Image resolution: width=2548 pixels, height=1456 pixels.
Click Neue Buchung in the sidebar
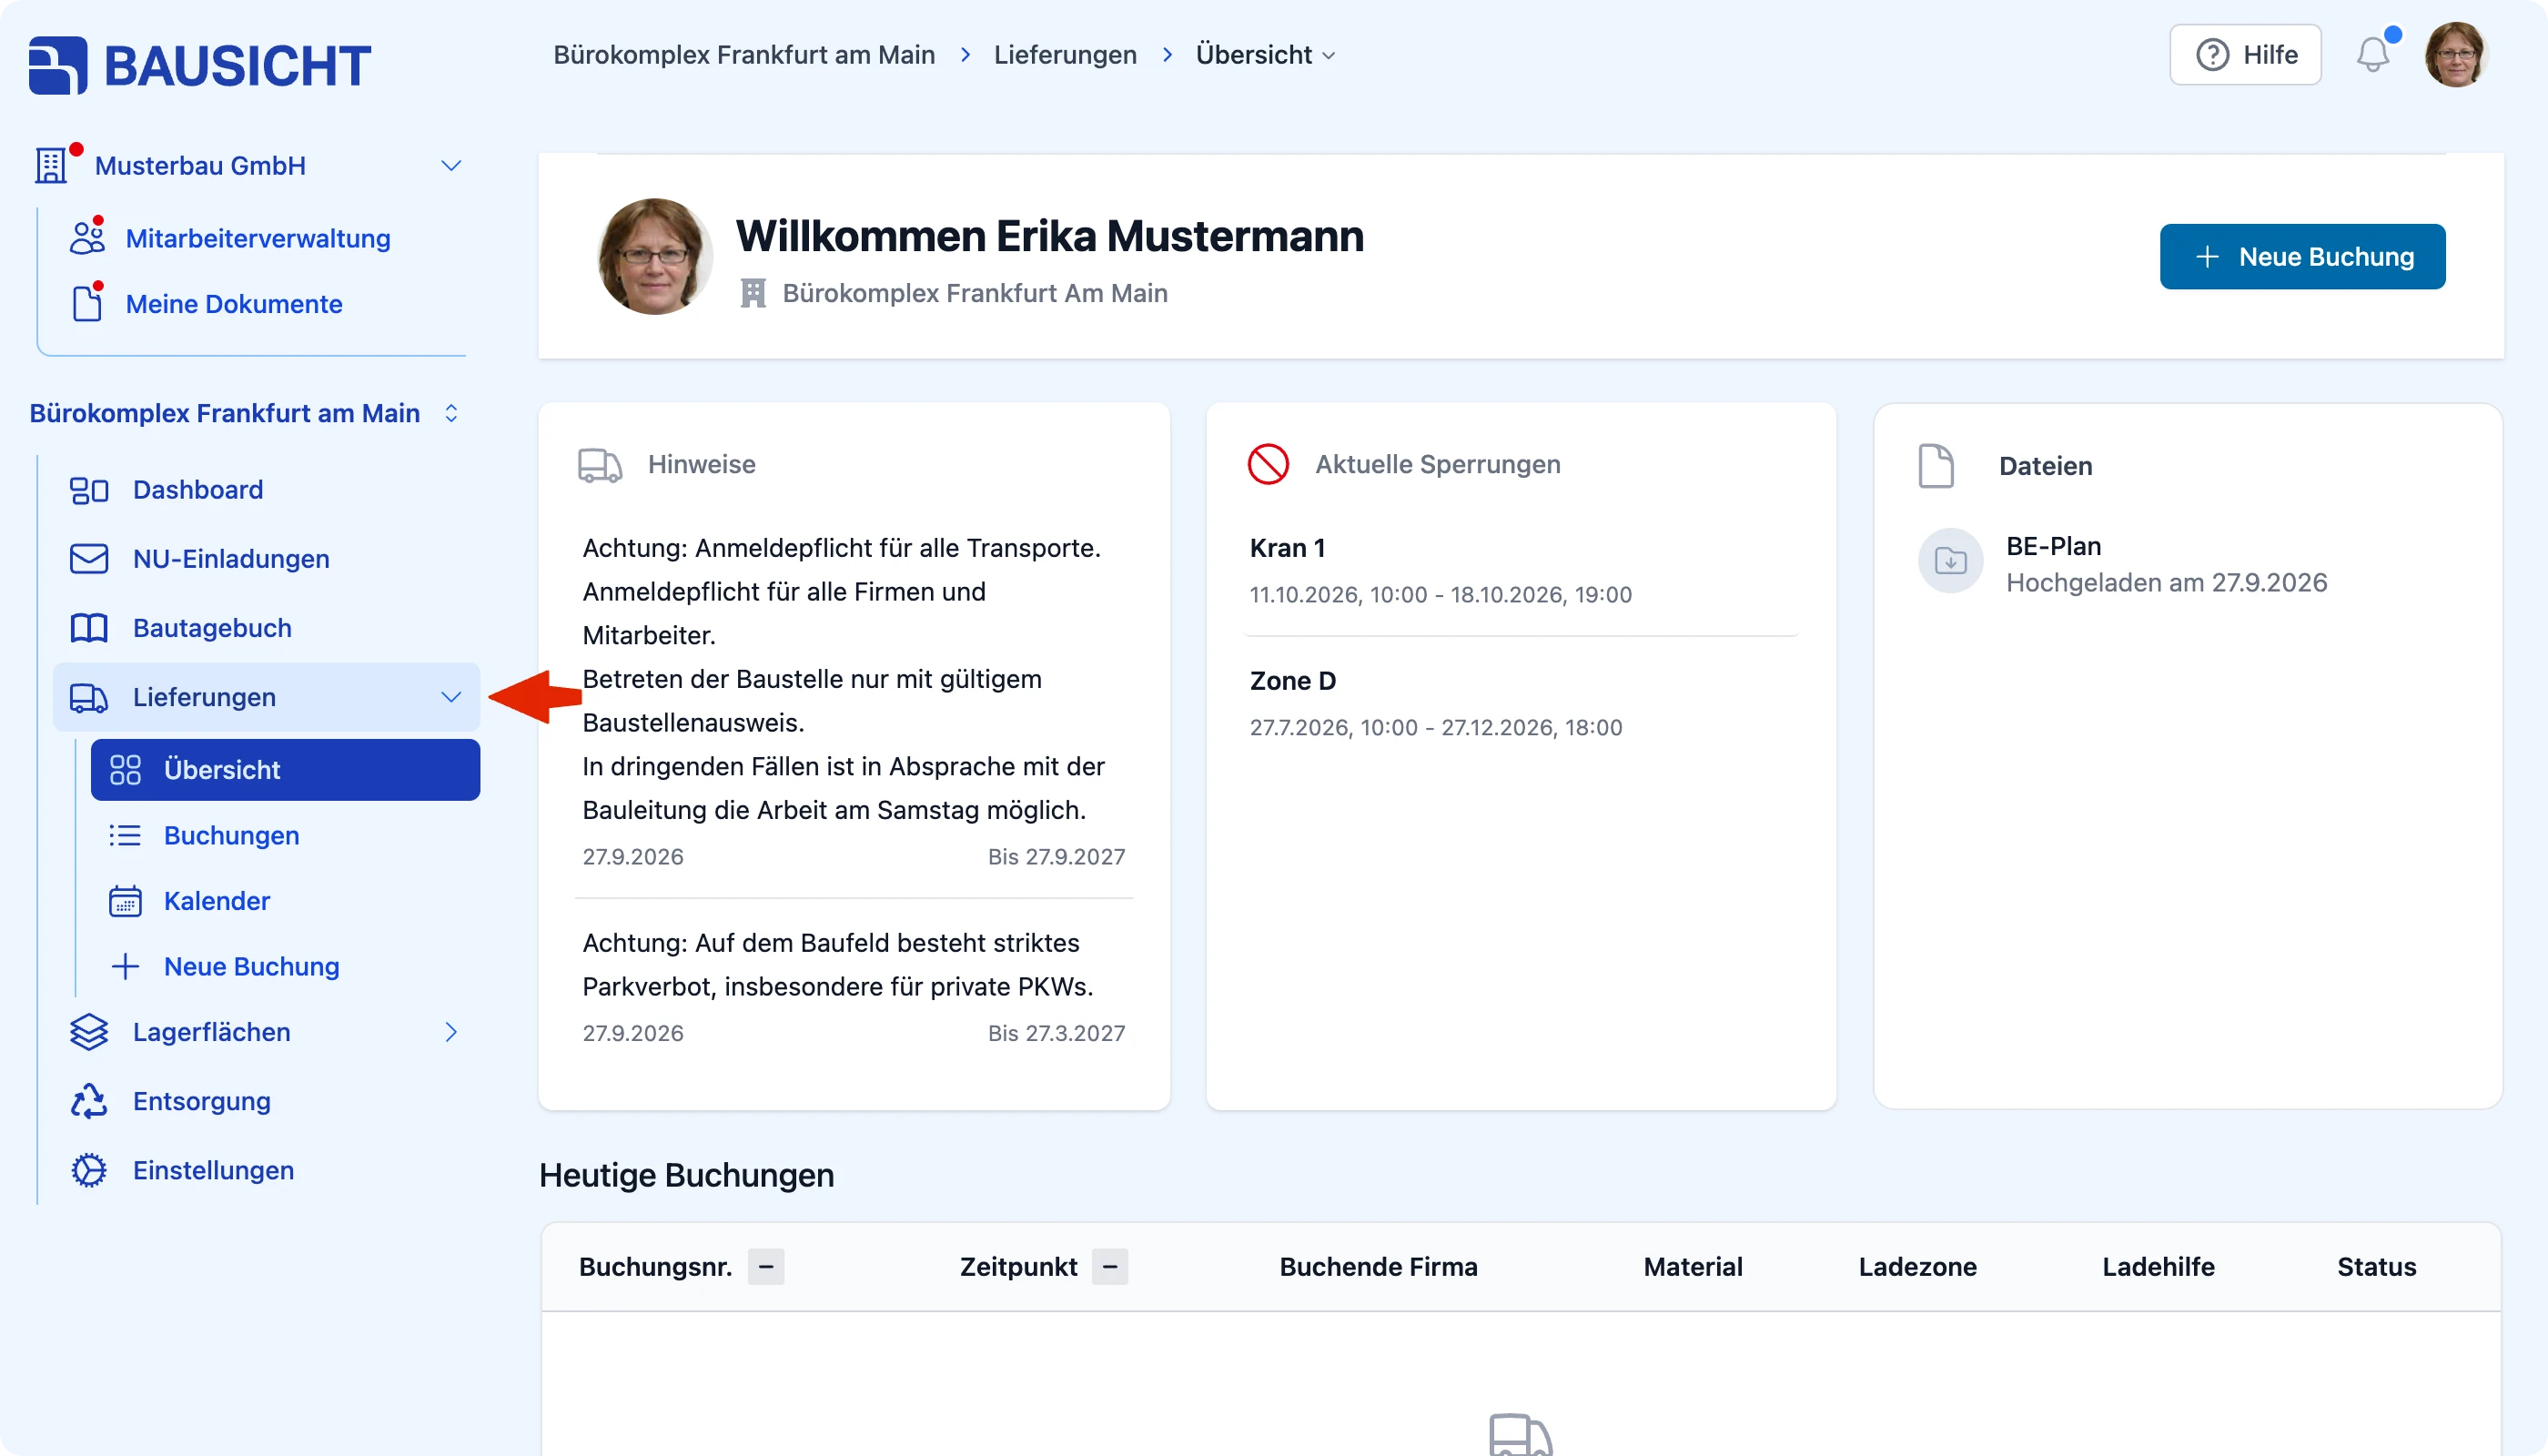(x=252, y=966)
